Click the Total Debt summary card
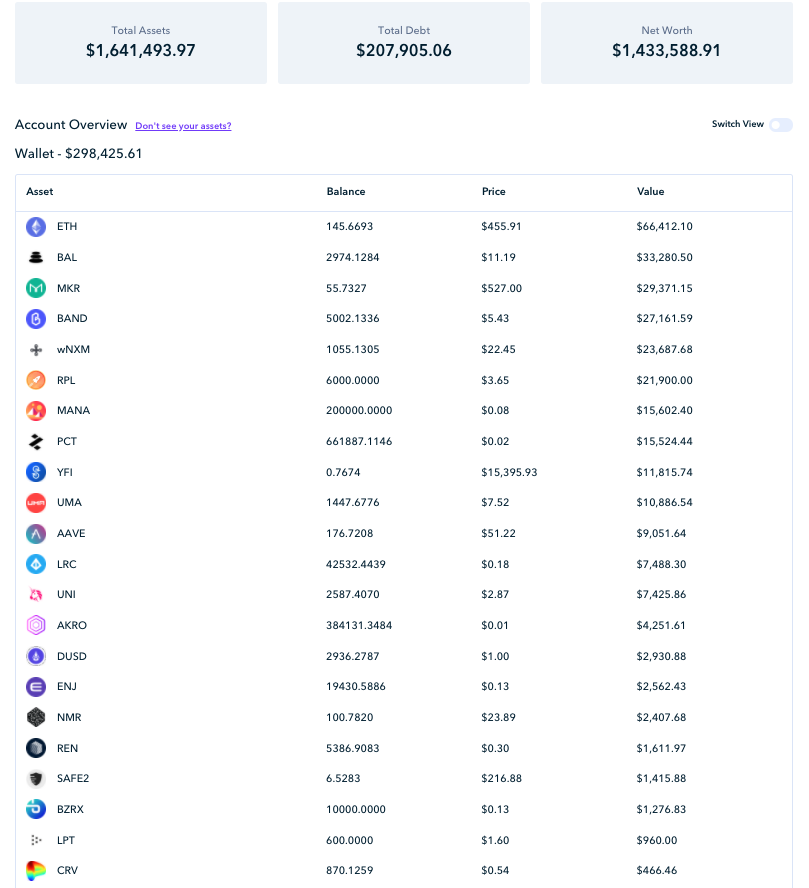This screenshot has height=888, width=809. (x=404, y=42)
